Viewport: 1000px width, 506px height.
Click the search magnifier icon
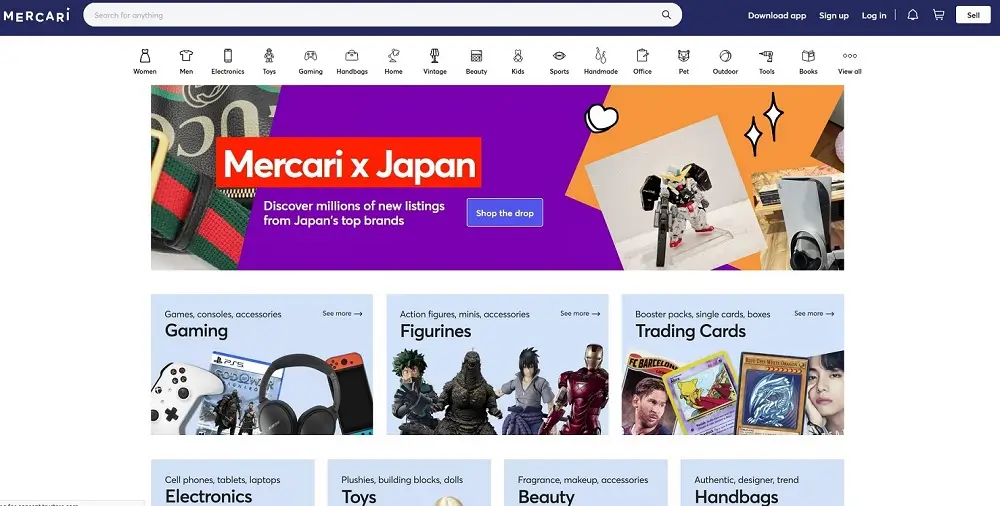(x=666, y=15)
